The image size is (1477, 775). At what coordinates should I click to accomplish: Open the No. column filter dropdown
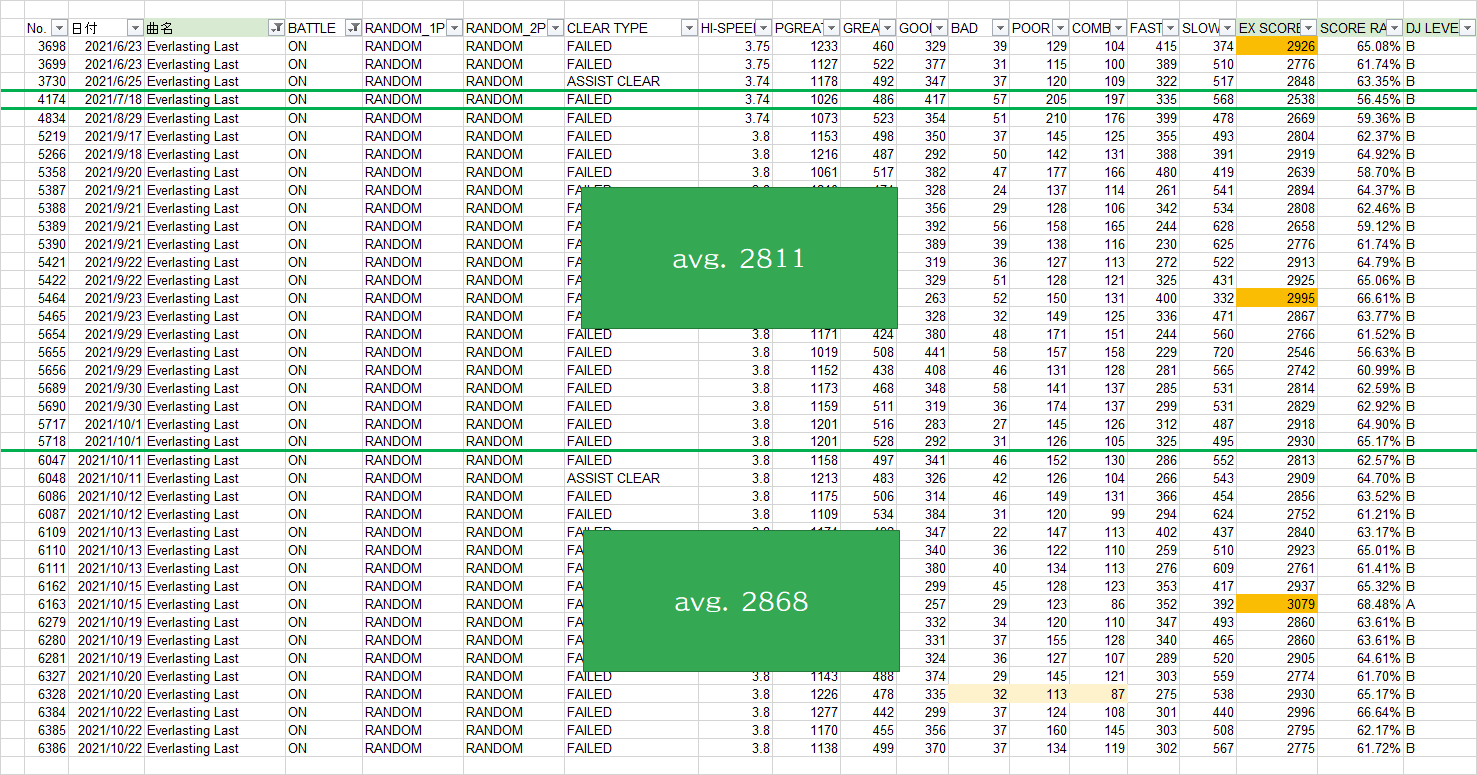click(59, 28)
